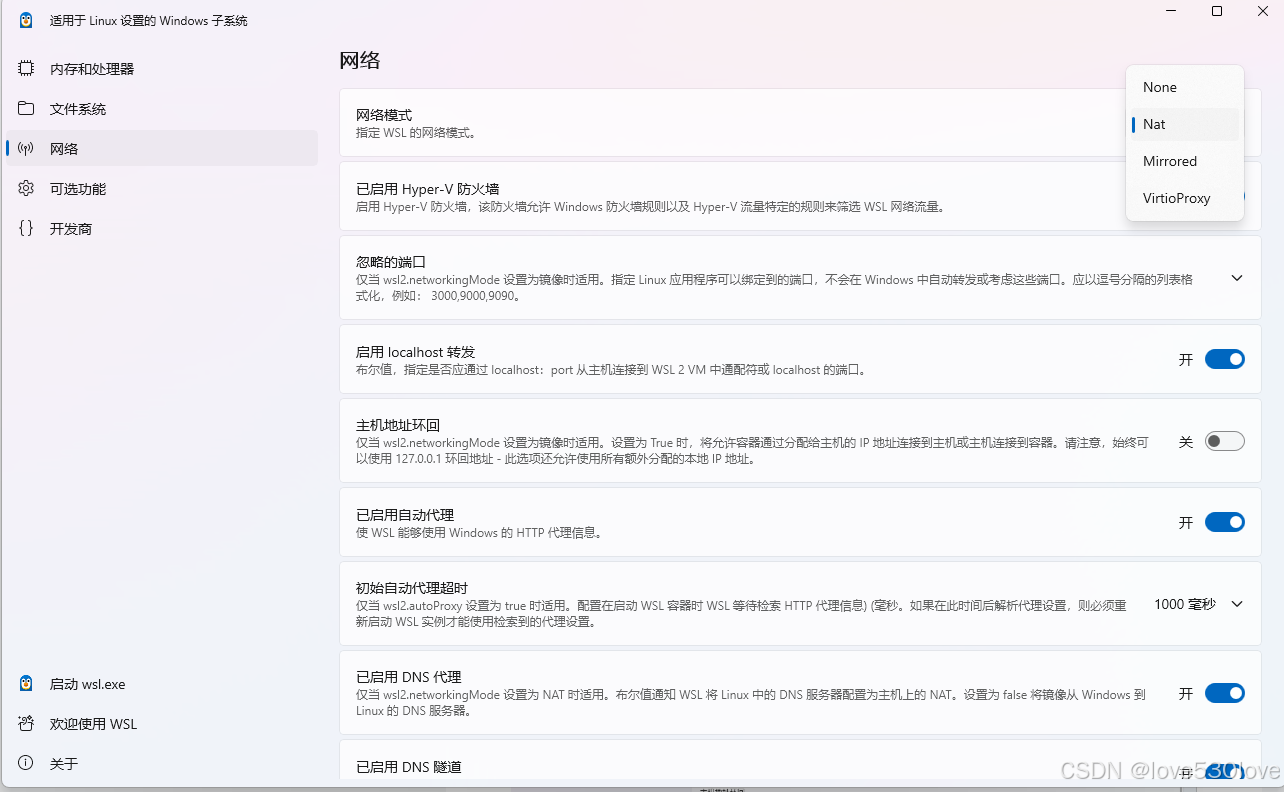Open 欢迎使用 WSL page
1284x792 pixels.
tap(162, 724)
